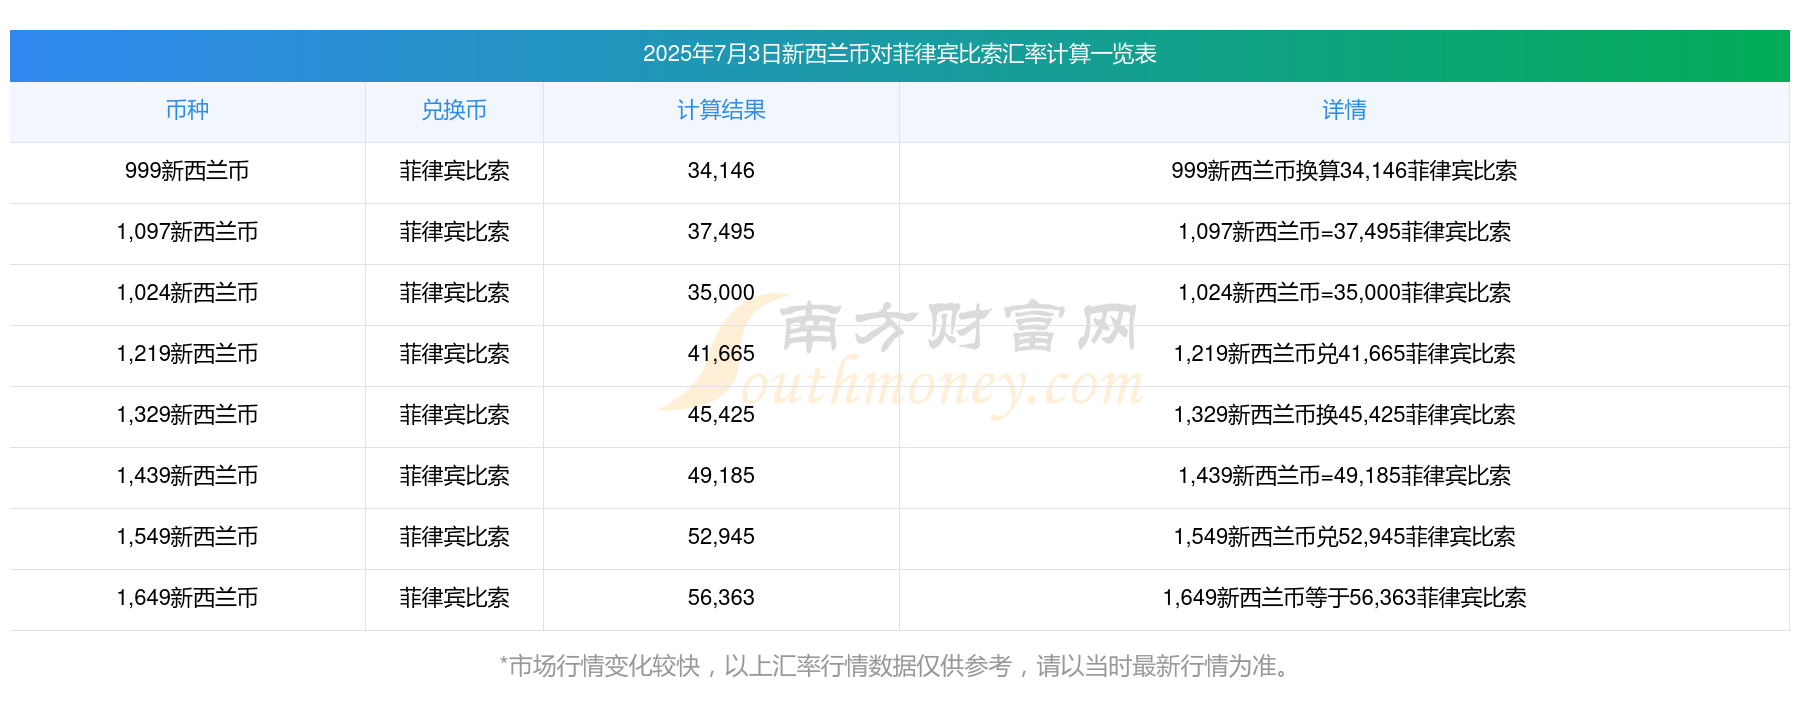The height and width of the screenshot is (720, 1800).
Task: Click detail text 1,219新西兰币兑41,665菲律宾比索
Action: [x=1344, y=354]
